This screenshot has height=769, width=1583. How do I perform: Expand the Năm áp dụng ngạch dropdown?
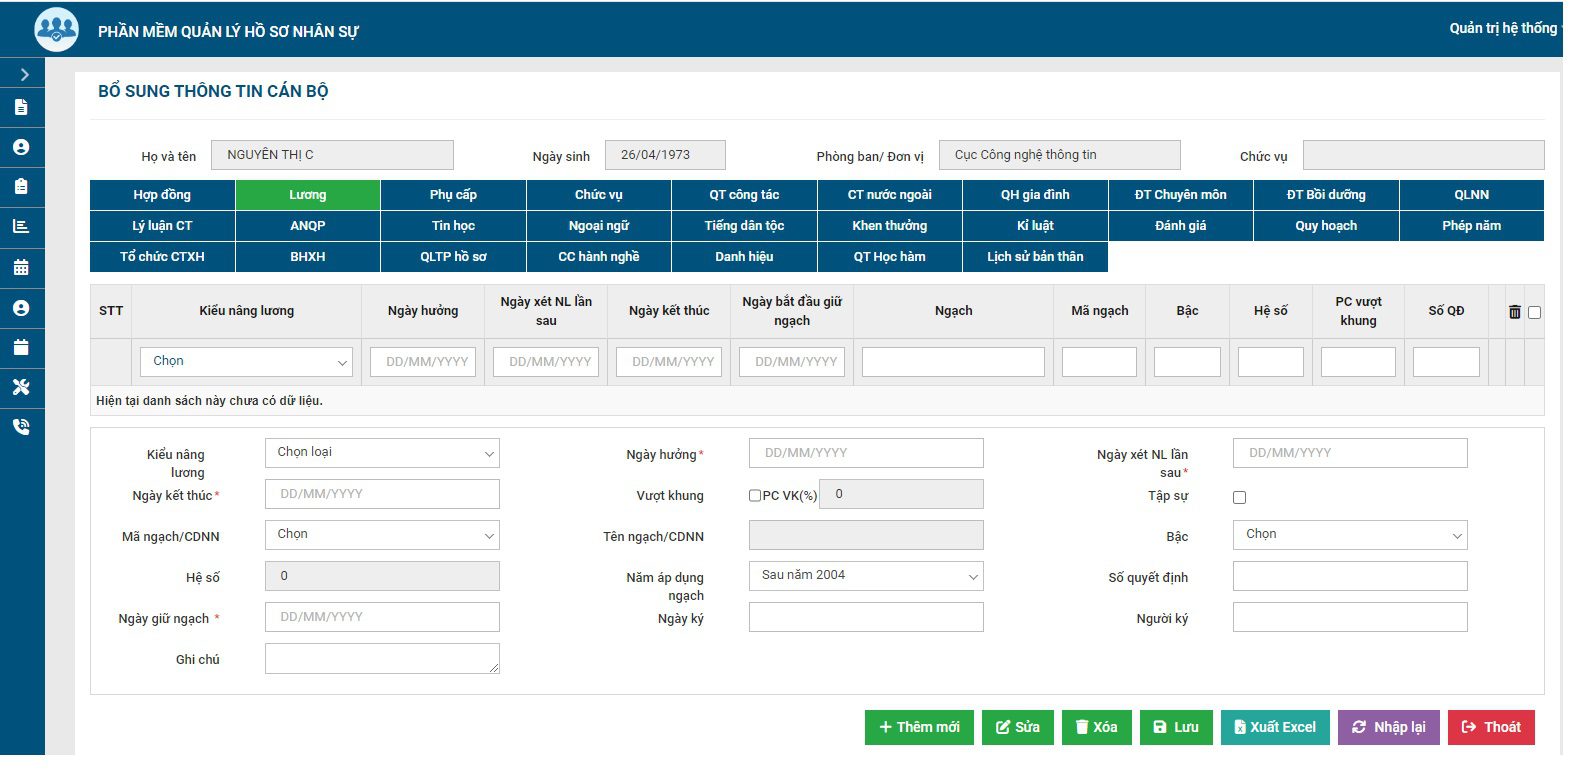point(866,576)
